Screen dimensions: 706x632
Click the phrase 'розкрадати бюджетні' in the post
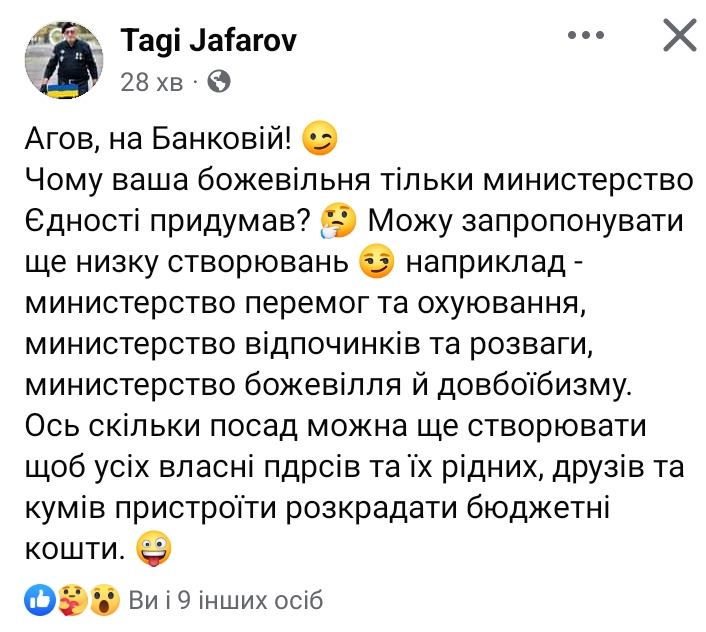point(448,508)
